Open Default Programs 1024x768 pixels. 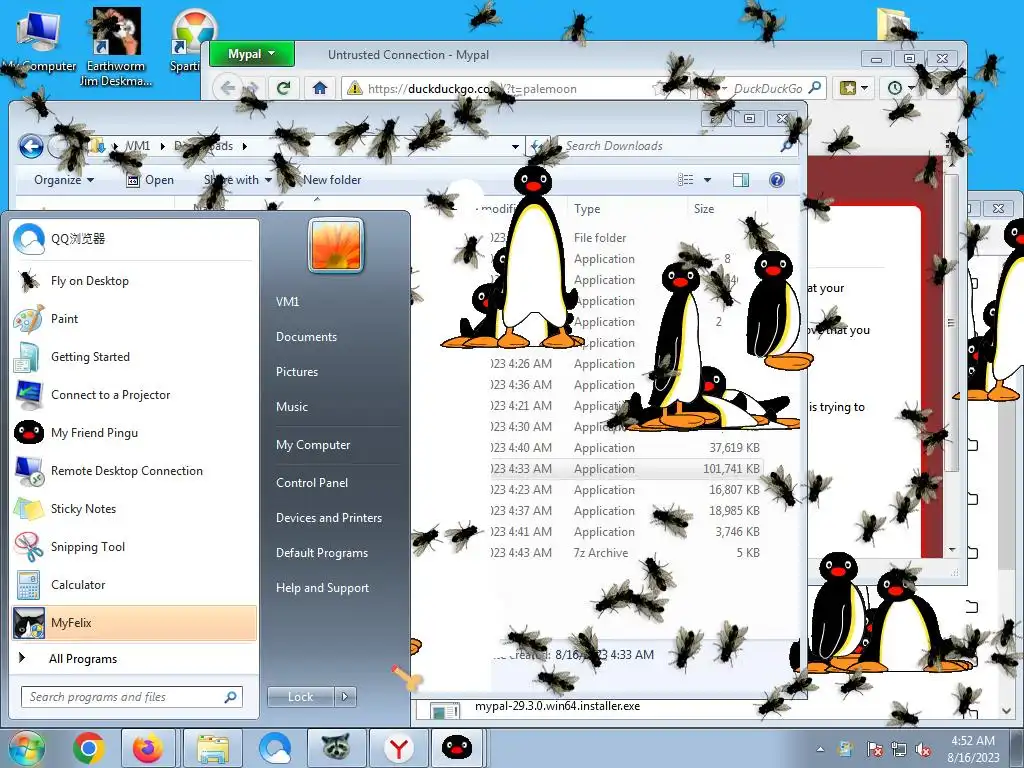point(322,553)
